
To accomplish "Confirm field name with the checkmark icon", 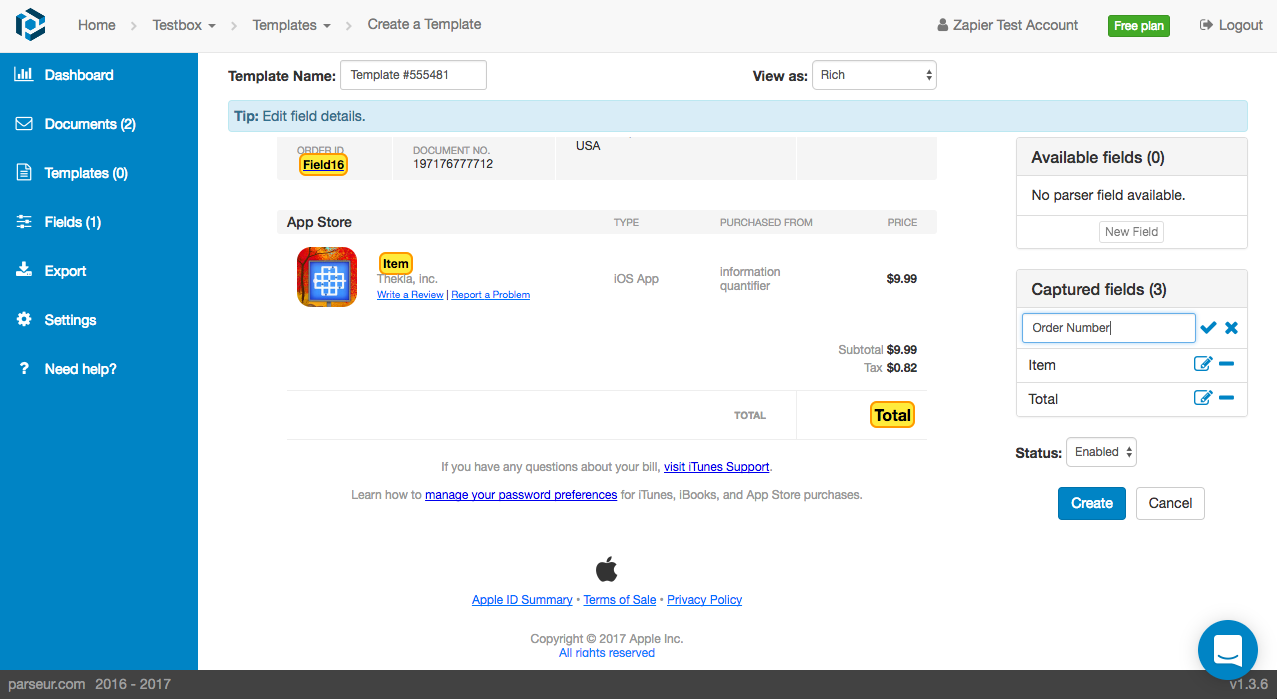I will click(x=1208, y=328).
